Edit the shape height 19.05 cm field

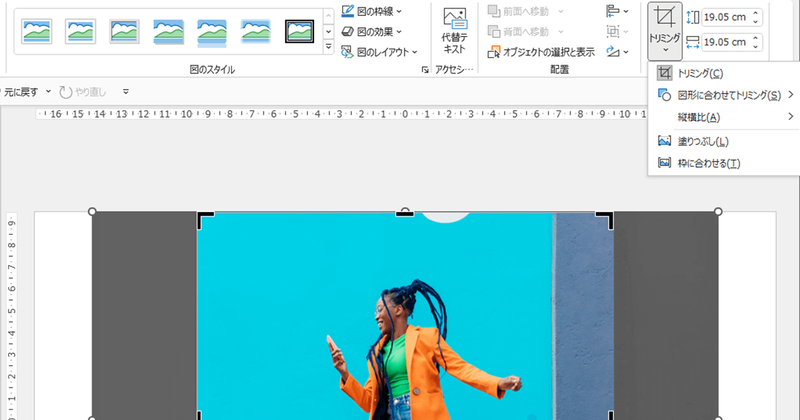pos(725,17)
